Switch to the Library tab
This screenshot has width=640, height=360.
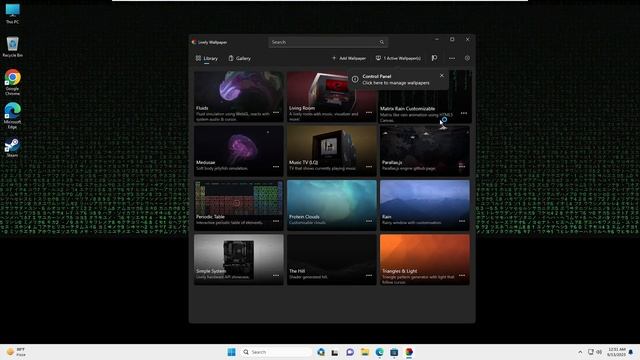click(x=207, y=58)
